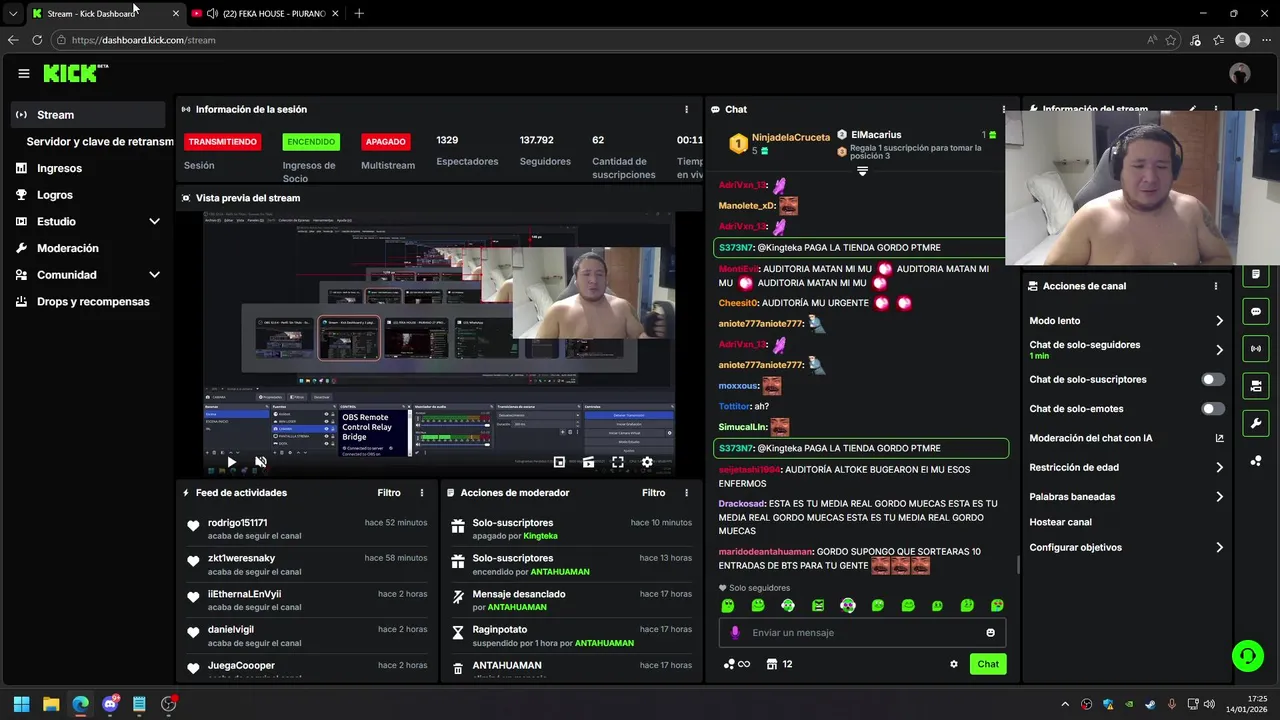Viewport: 1280px width, 720px height.
Task: Open the new browser tab plus button
Action: click(x=359, y=13)
